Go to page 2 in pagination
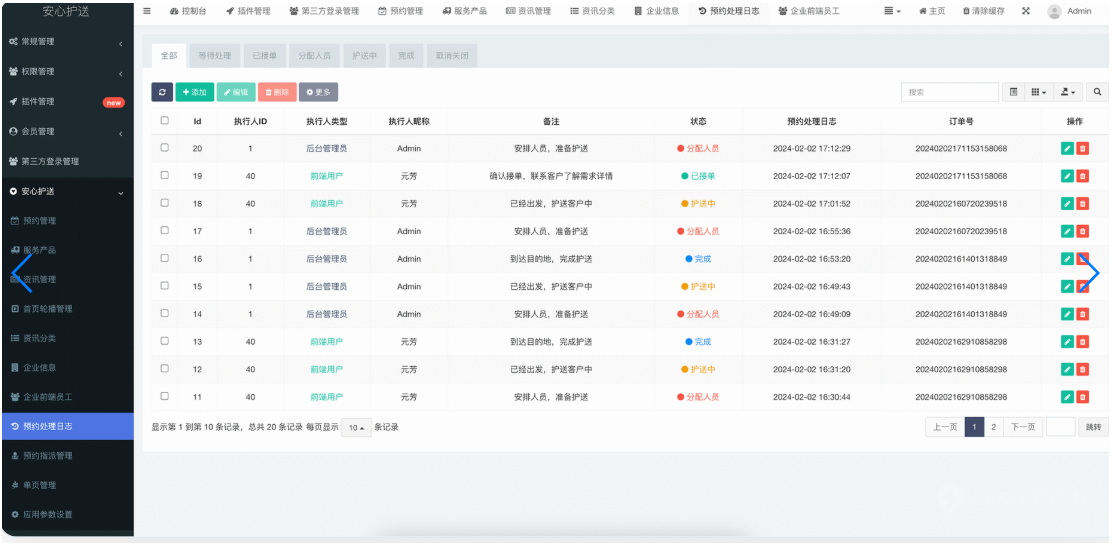 tap(993, 427)
